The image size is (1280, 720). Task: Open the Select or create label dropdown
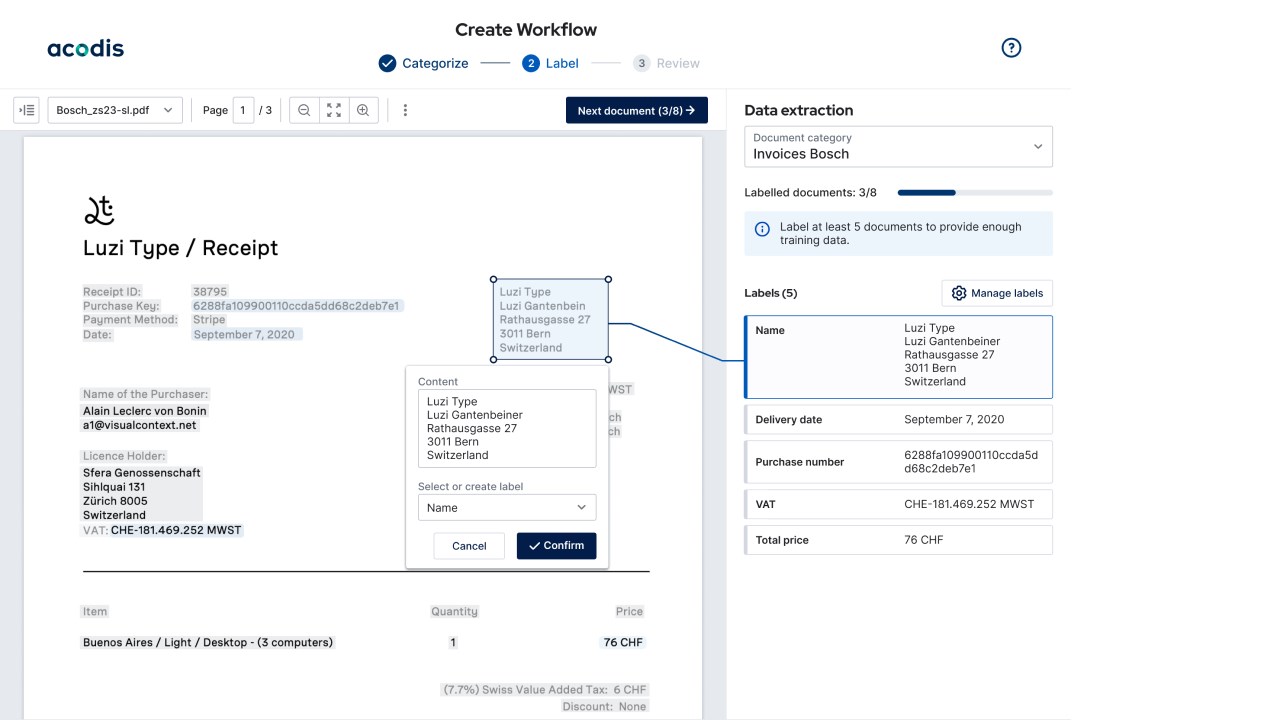click(x=507, y=507)
